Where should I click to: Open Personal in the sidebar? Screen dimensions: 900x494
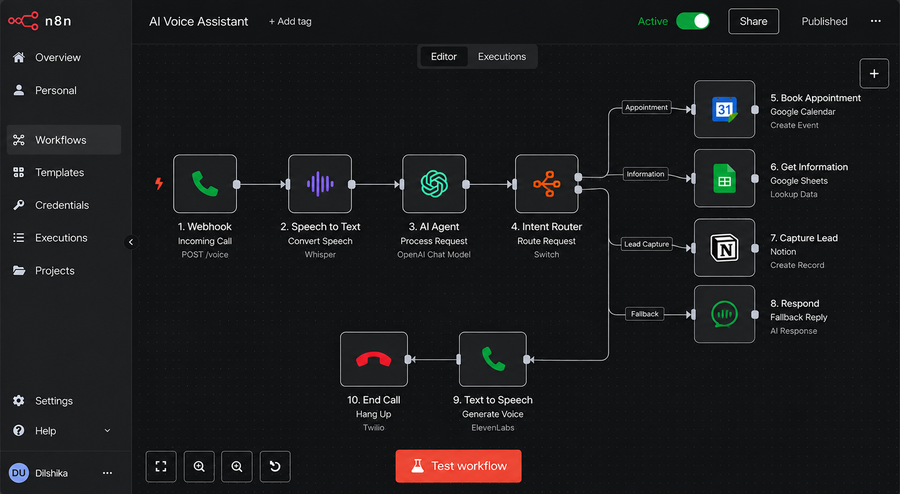click(64, 90)
